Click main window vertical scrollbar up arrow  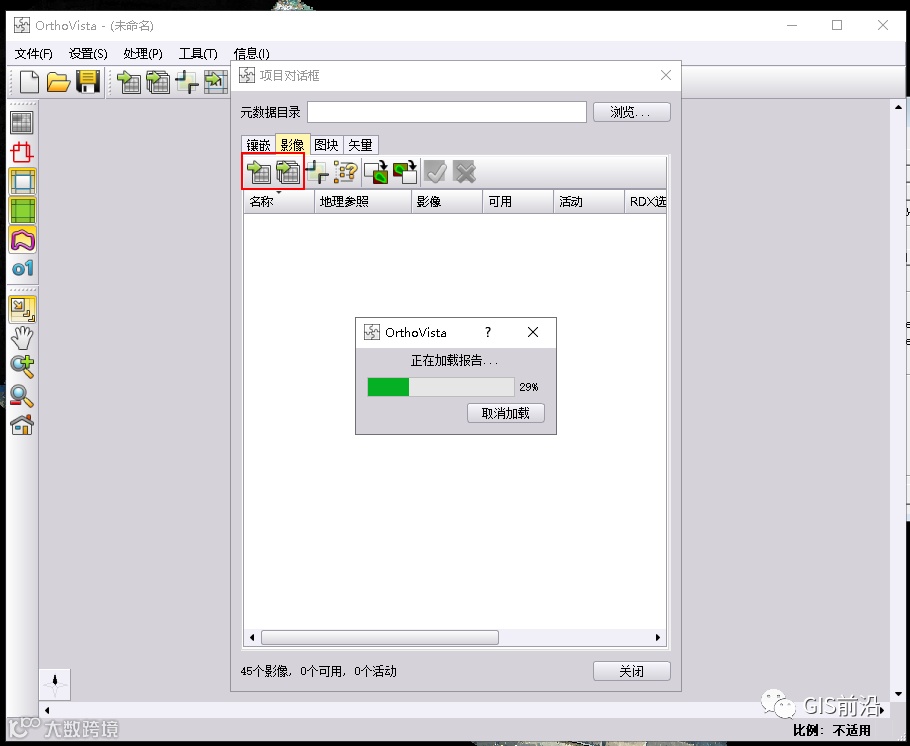(x=898, y=107)
